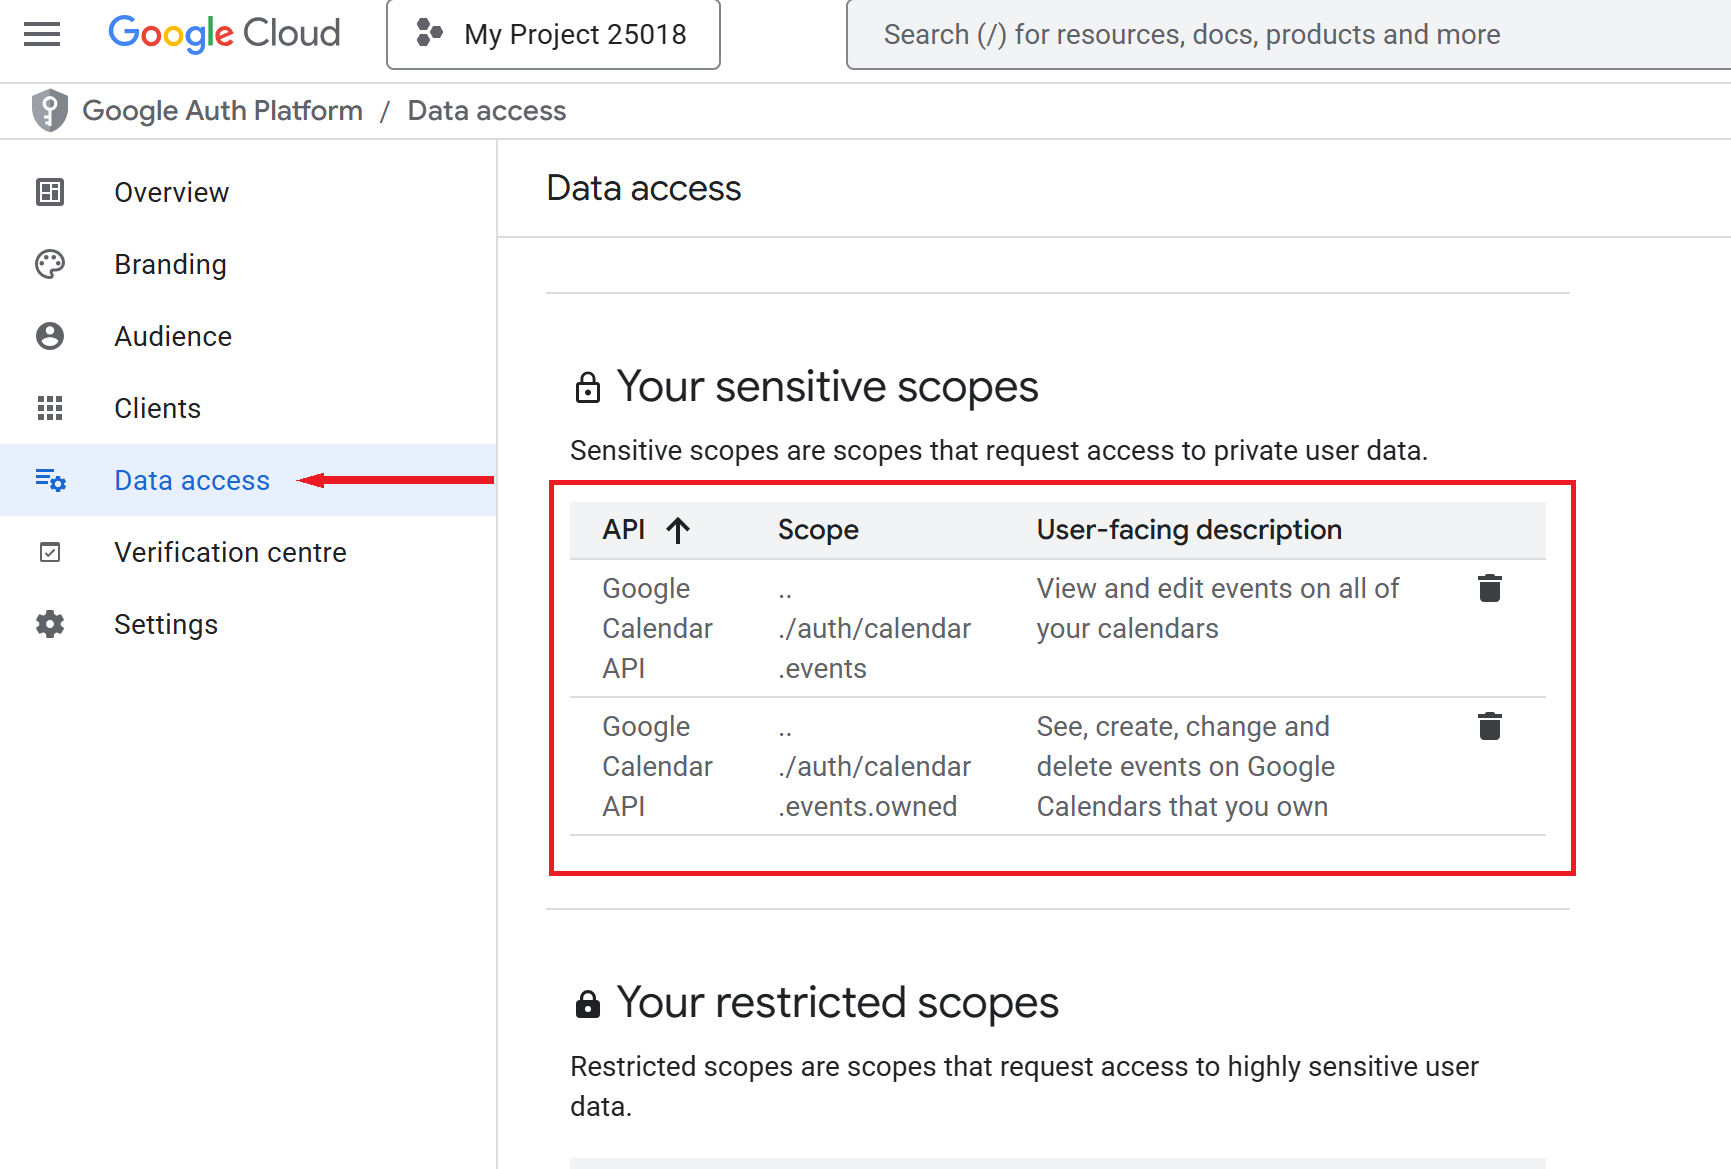Open the Data access sidebar item

pyautogui.click(x=192, y=480)
